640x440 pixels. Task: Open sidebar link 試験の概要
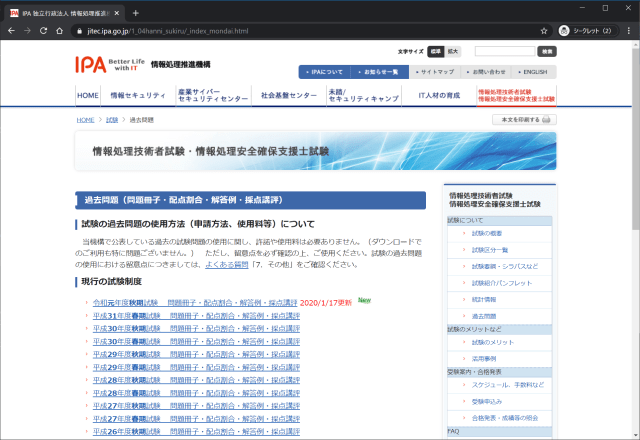487,233
